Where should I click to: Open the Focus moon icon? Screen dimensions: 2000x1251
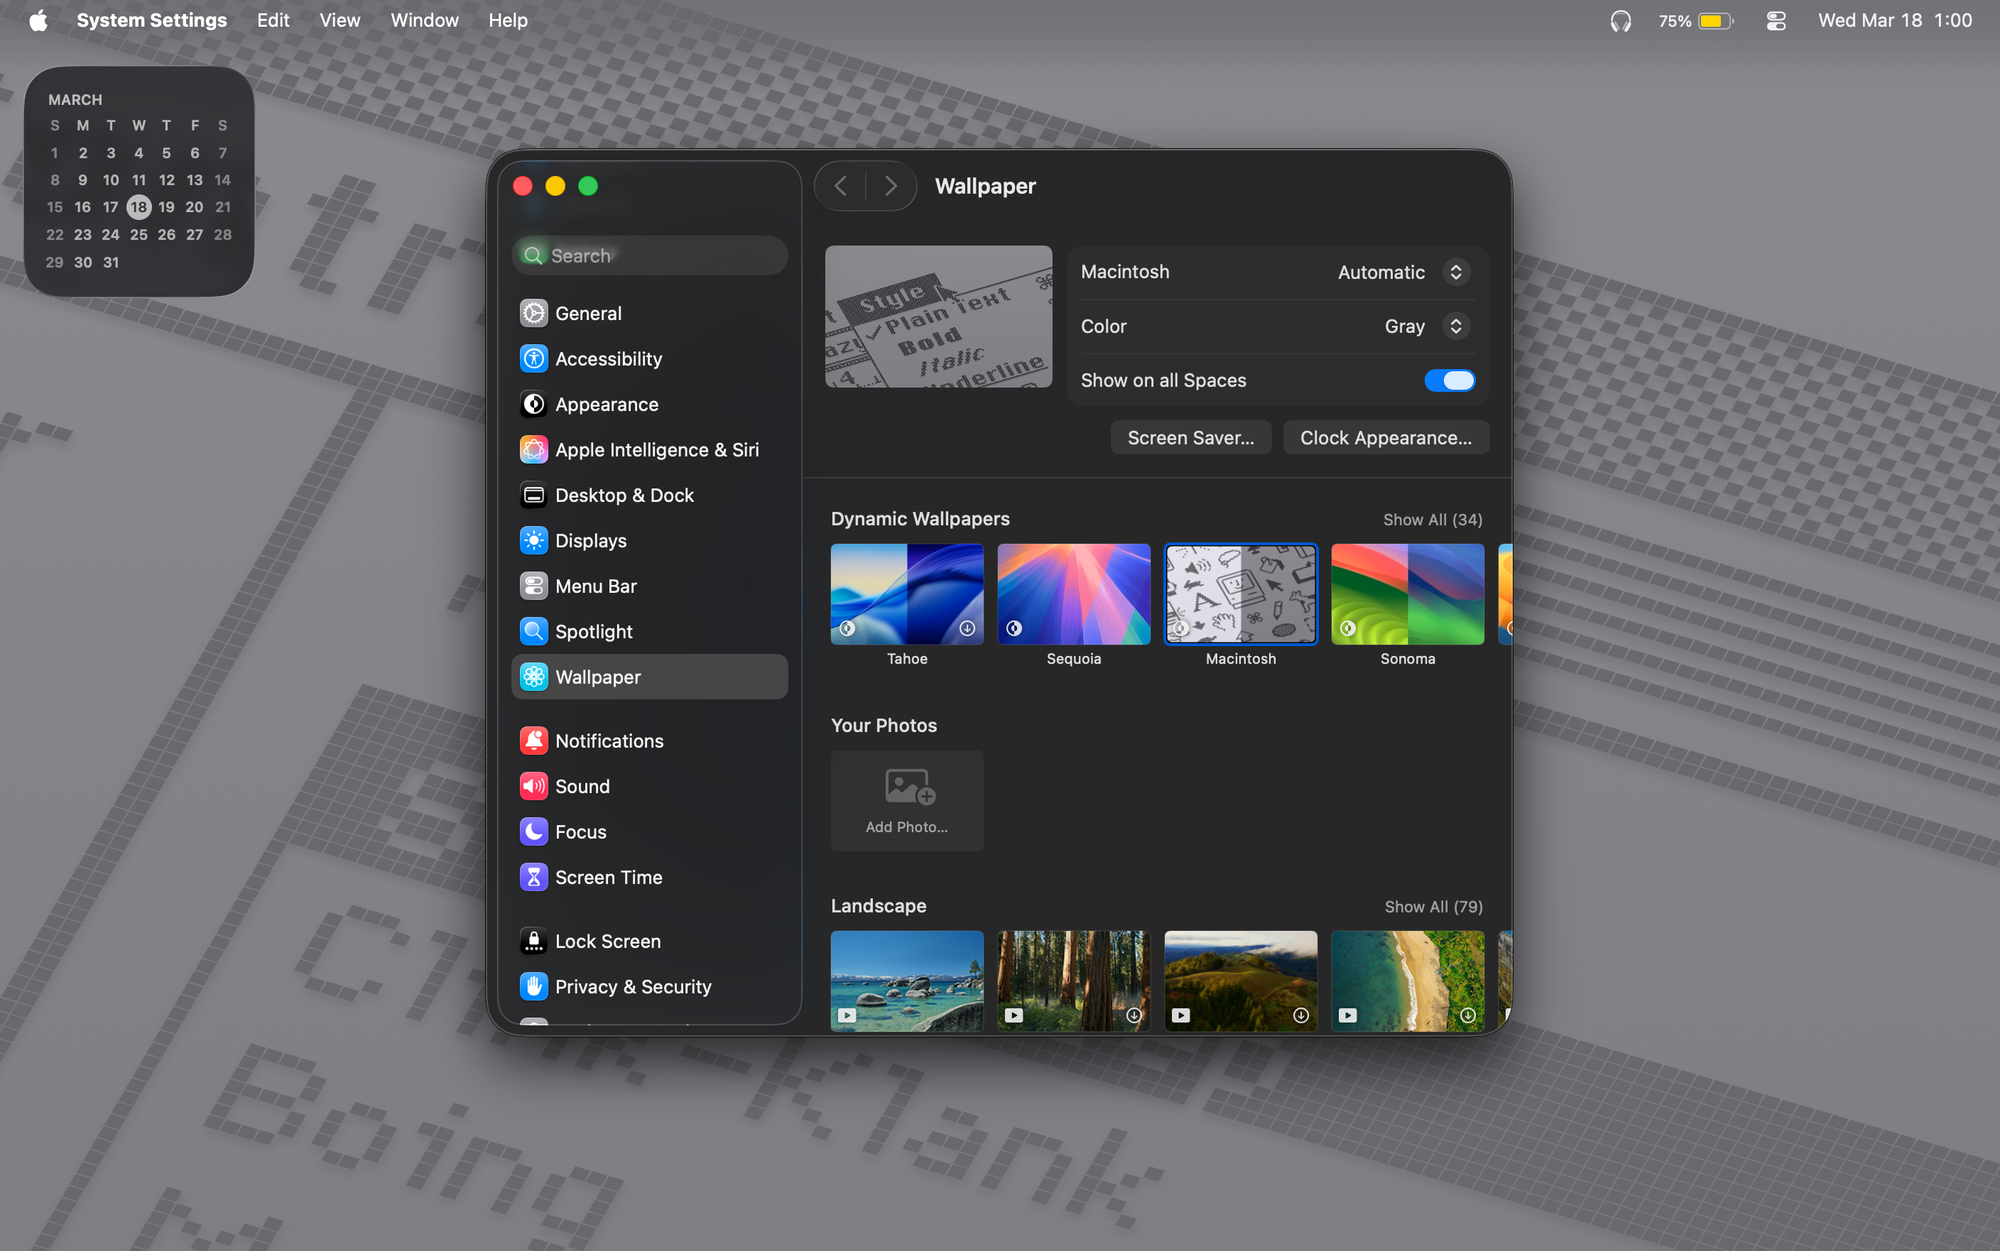coord(534,832)
